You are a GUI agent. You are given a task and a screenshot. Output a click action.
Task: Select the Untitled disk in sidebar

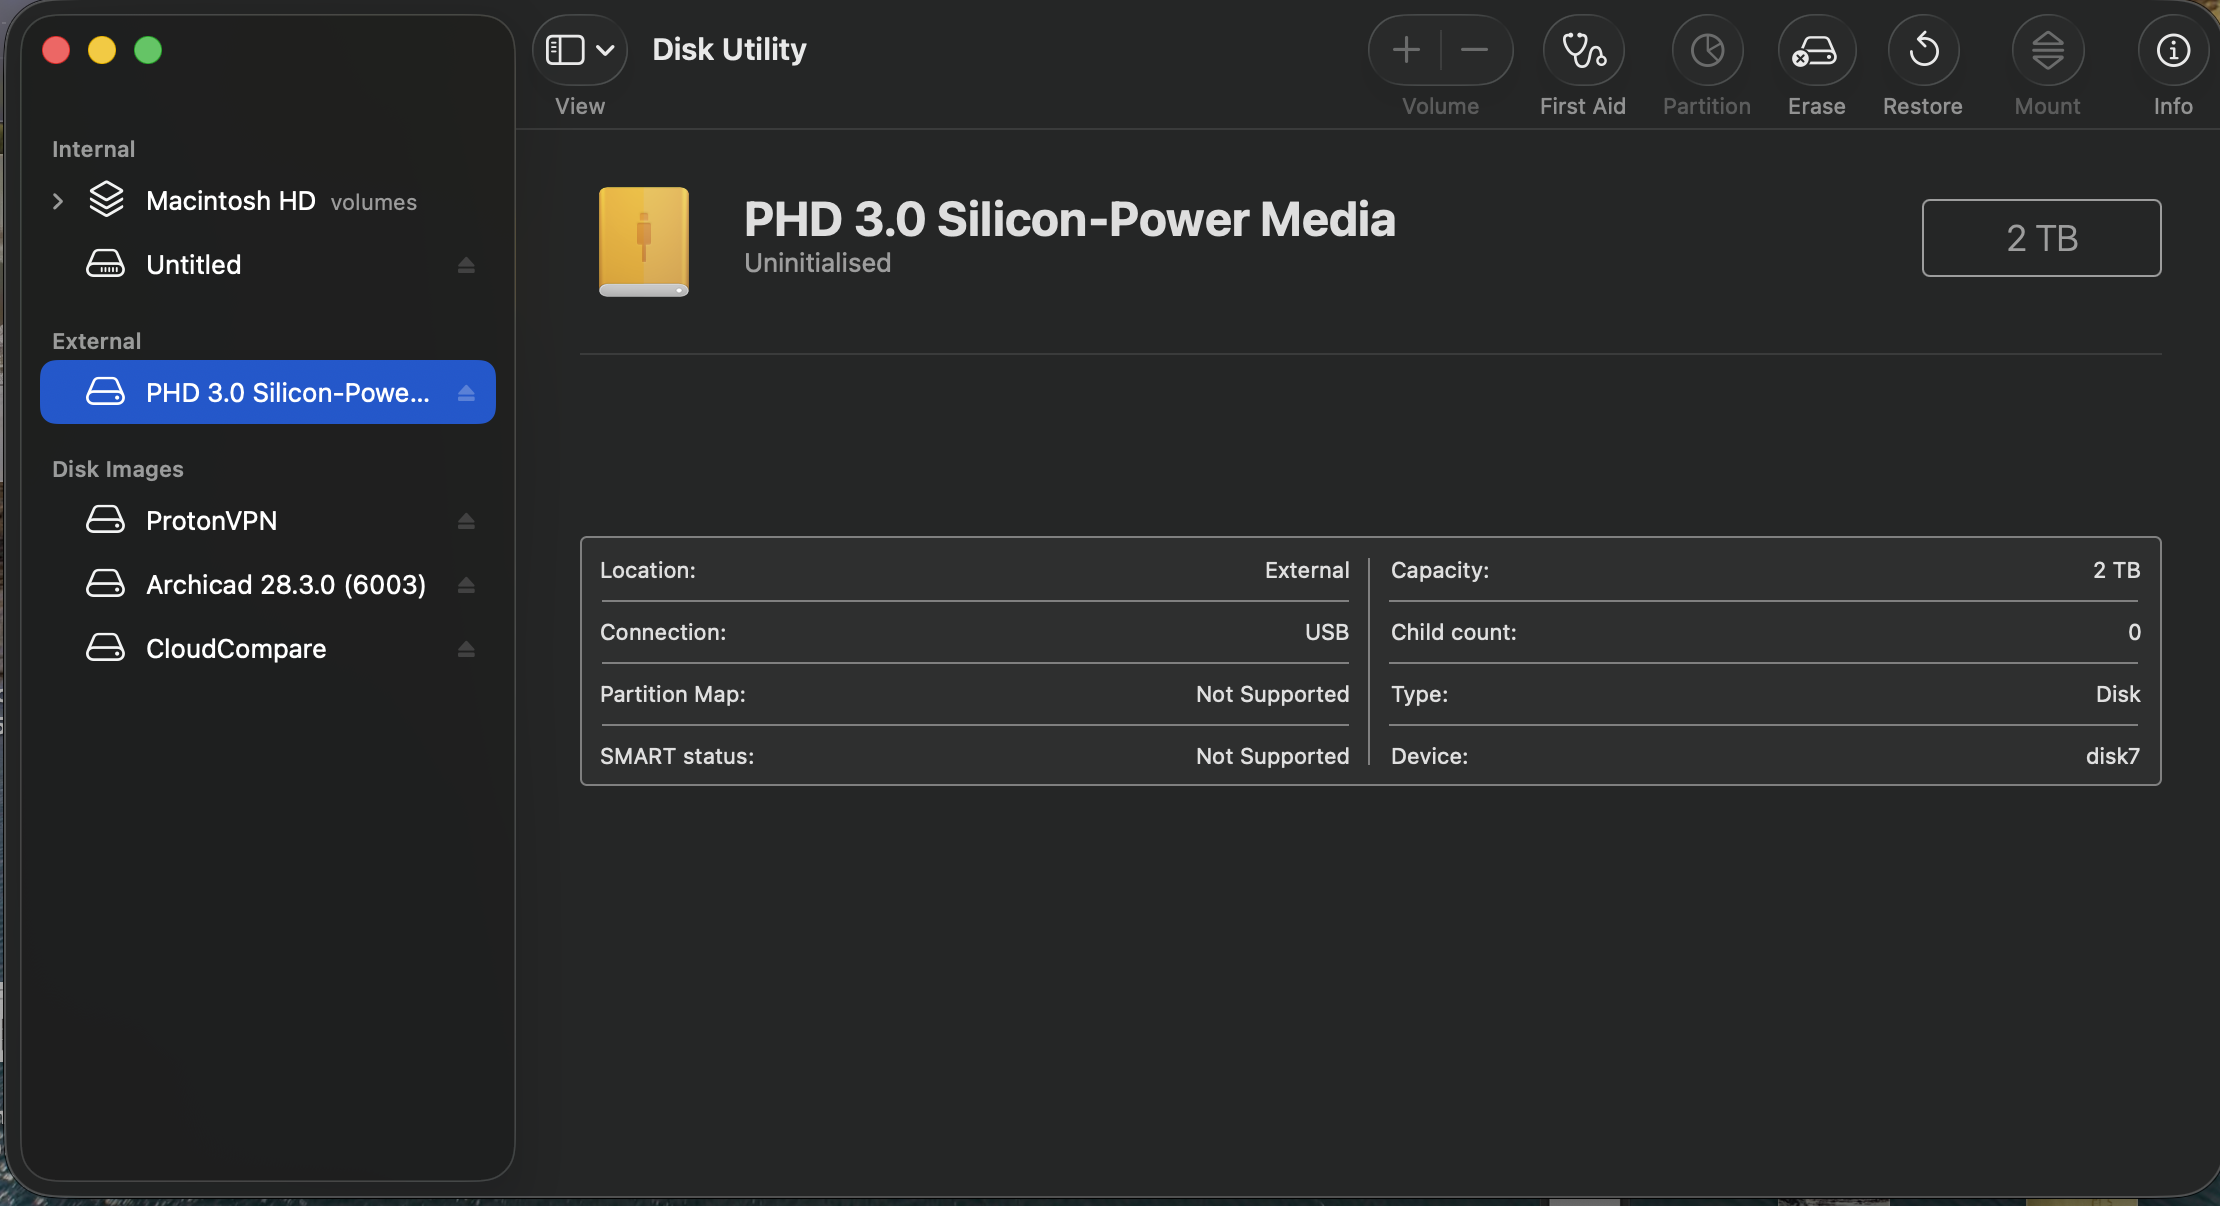click(x=193, y=265)
